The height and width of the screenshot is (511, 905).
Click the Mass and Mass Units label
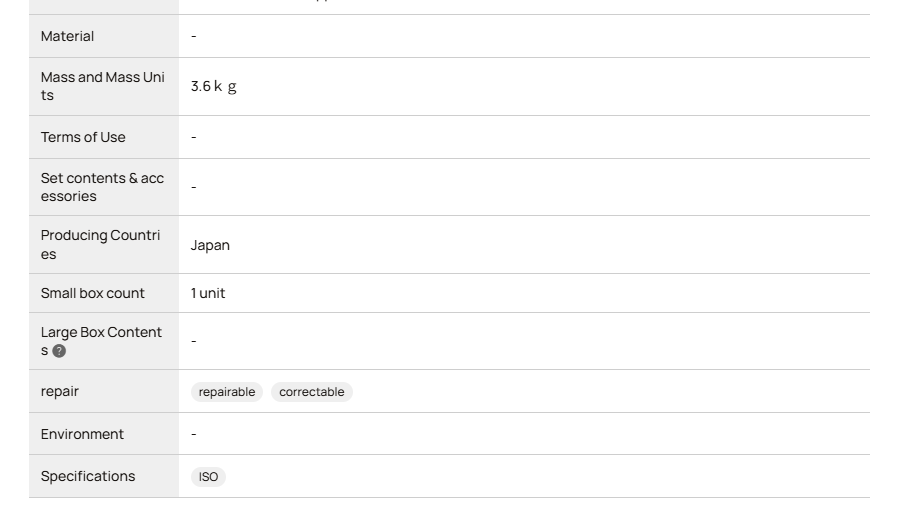click(103, 86)
